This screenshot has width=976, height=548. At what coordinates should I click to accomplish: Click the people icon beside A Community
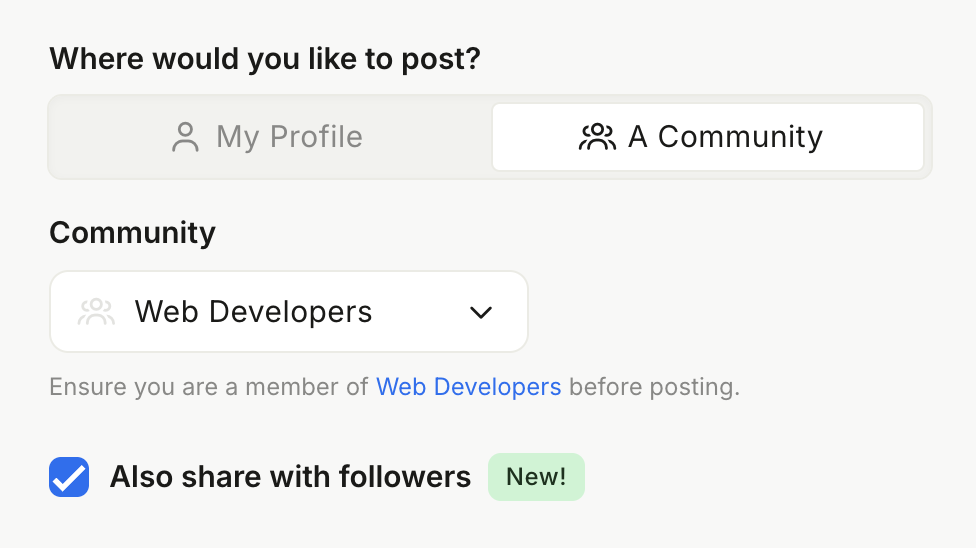click(x=597, y=137)
